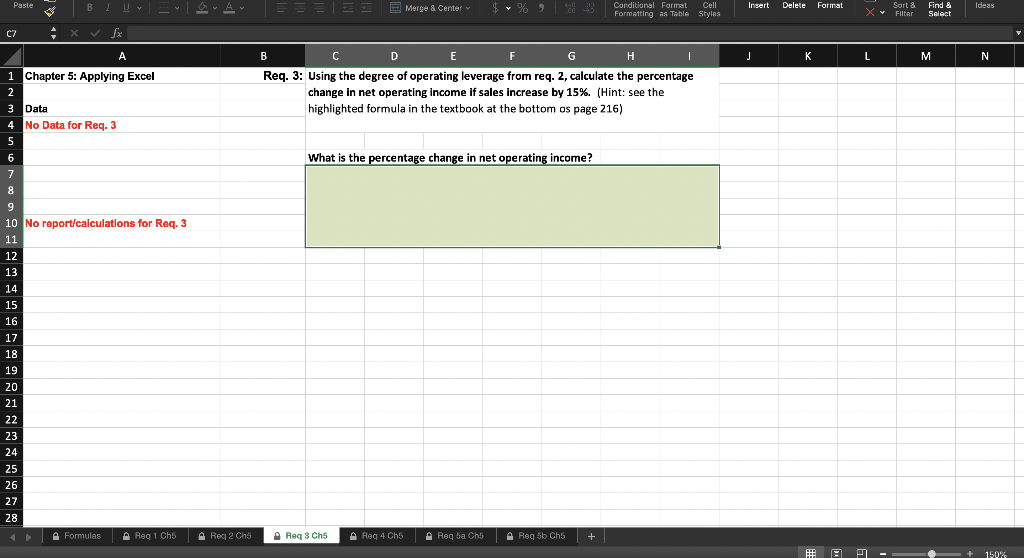Open Sort & Filter

904,9
